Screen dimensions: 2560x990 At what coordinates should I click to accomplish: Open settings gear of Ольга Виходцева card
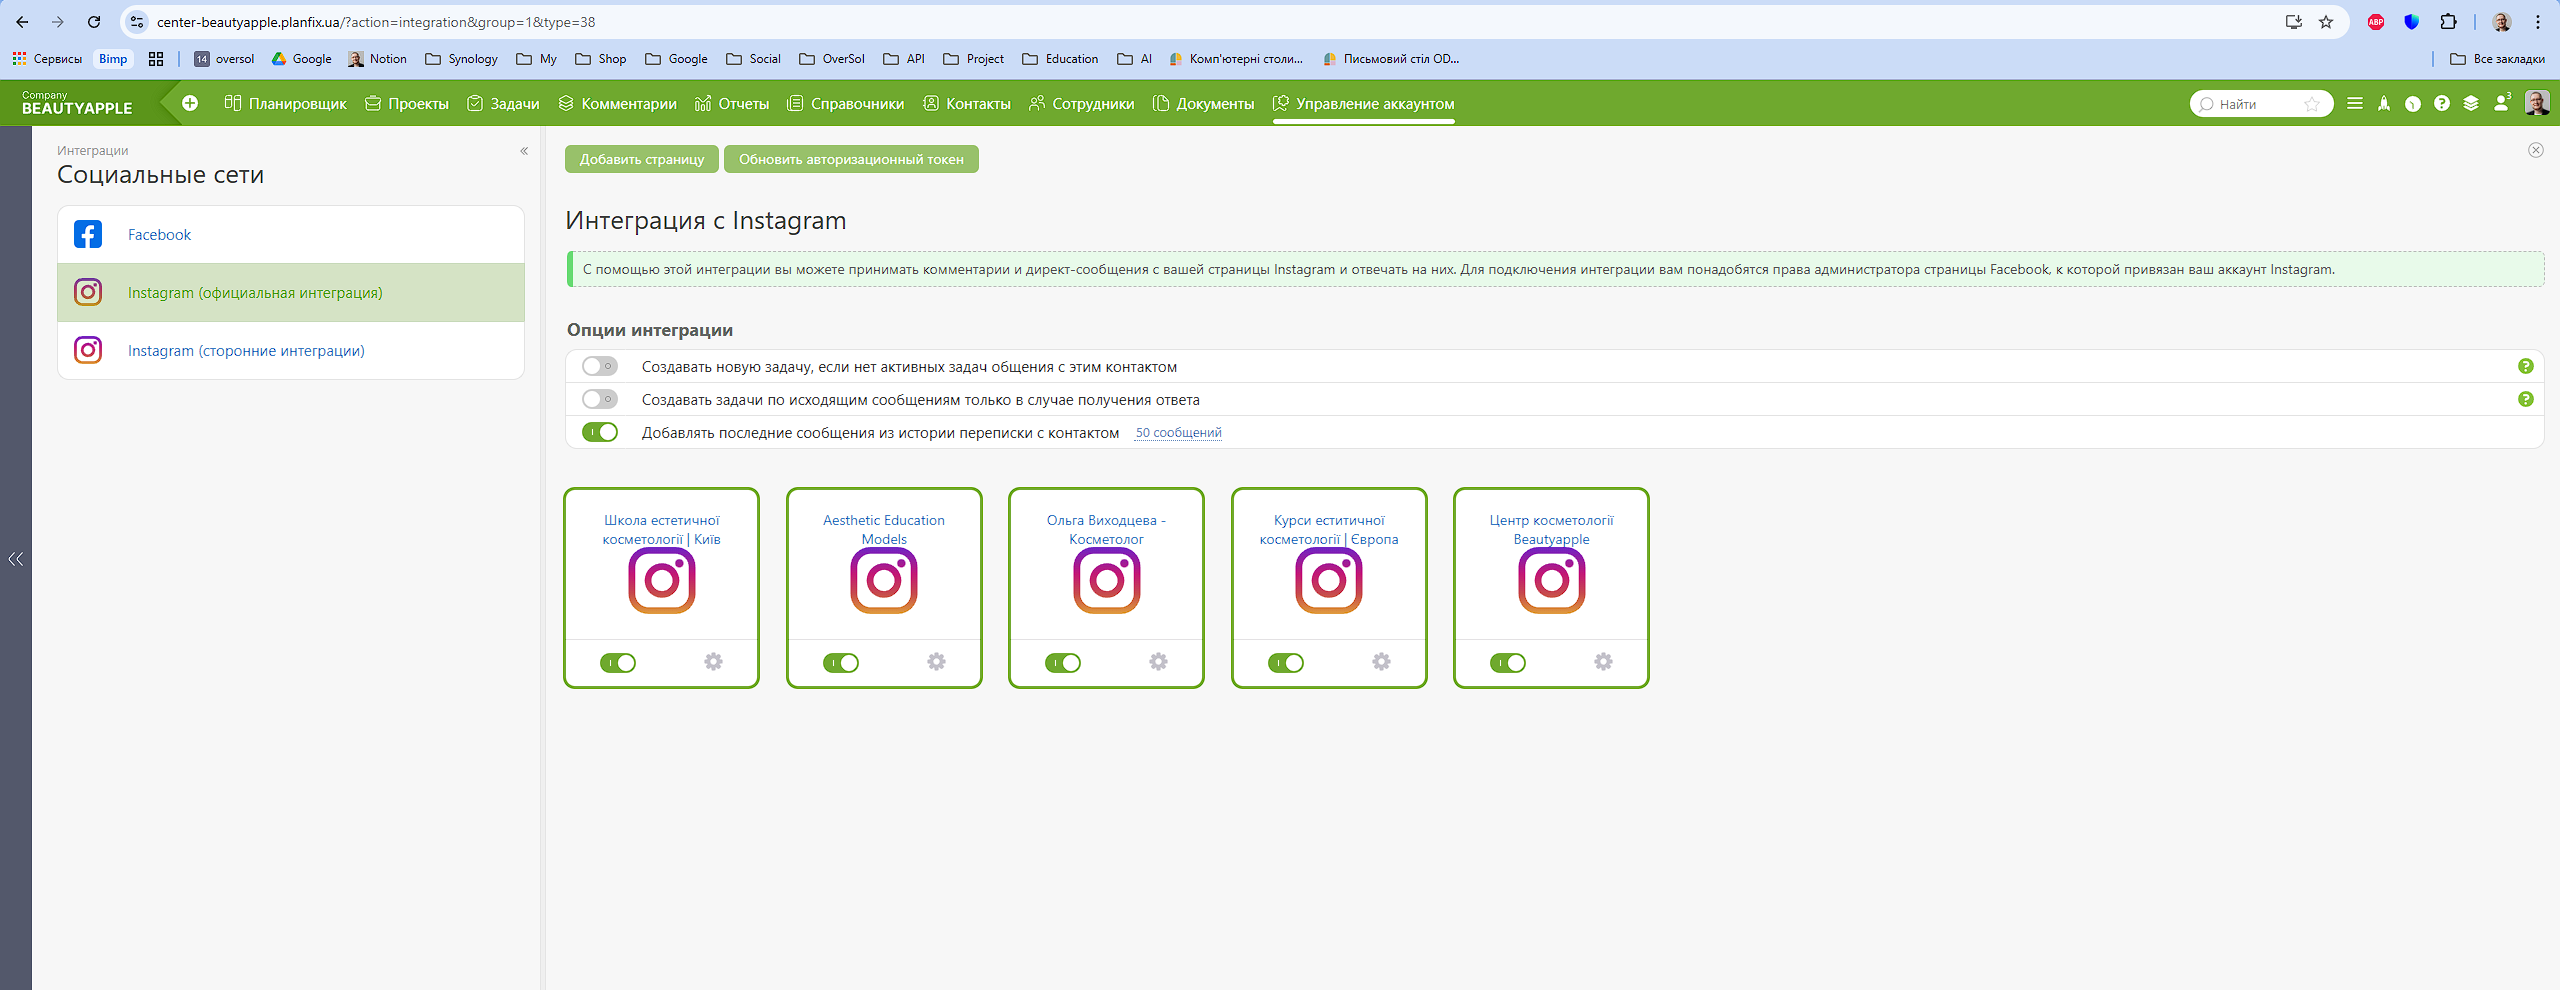click(x=1158, y=662)
